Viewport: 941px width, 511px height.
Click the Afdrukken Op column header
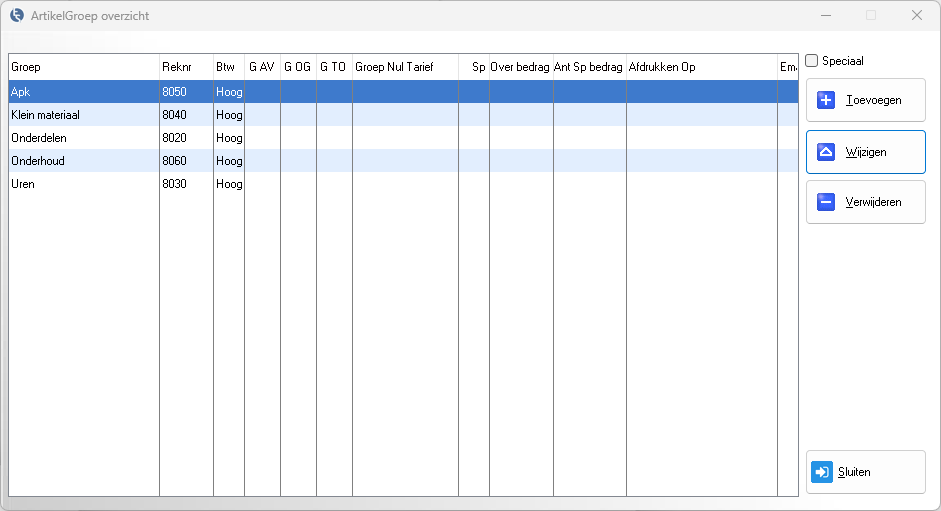tap(701, 67)
